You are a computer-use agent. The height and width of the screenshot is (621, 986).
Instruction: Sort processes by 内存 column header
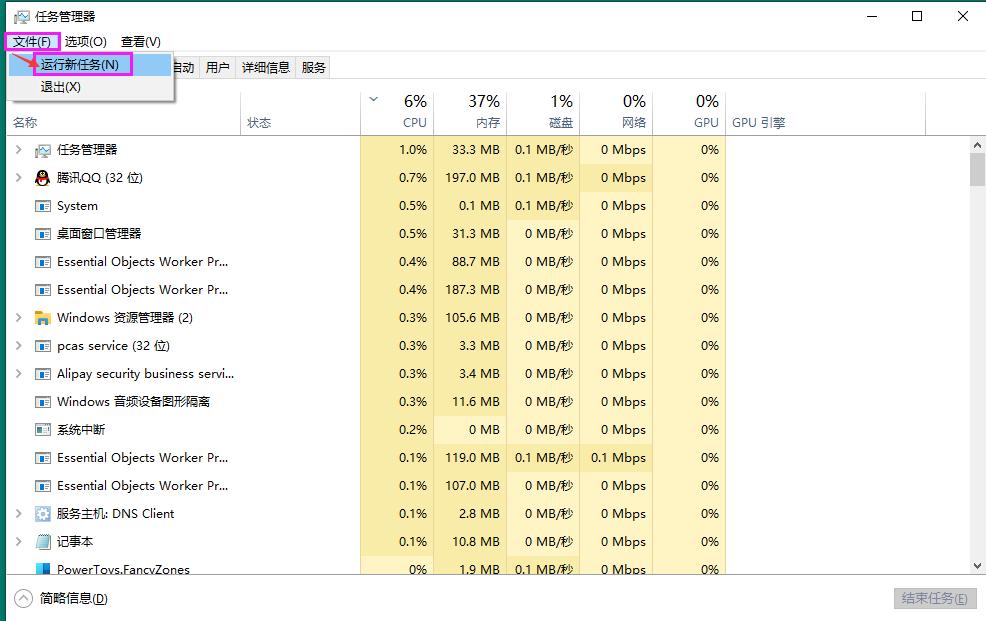[483, 112]
